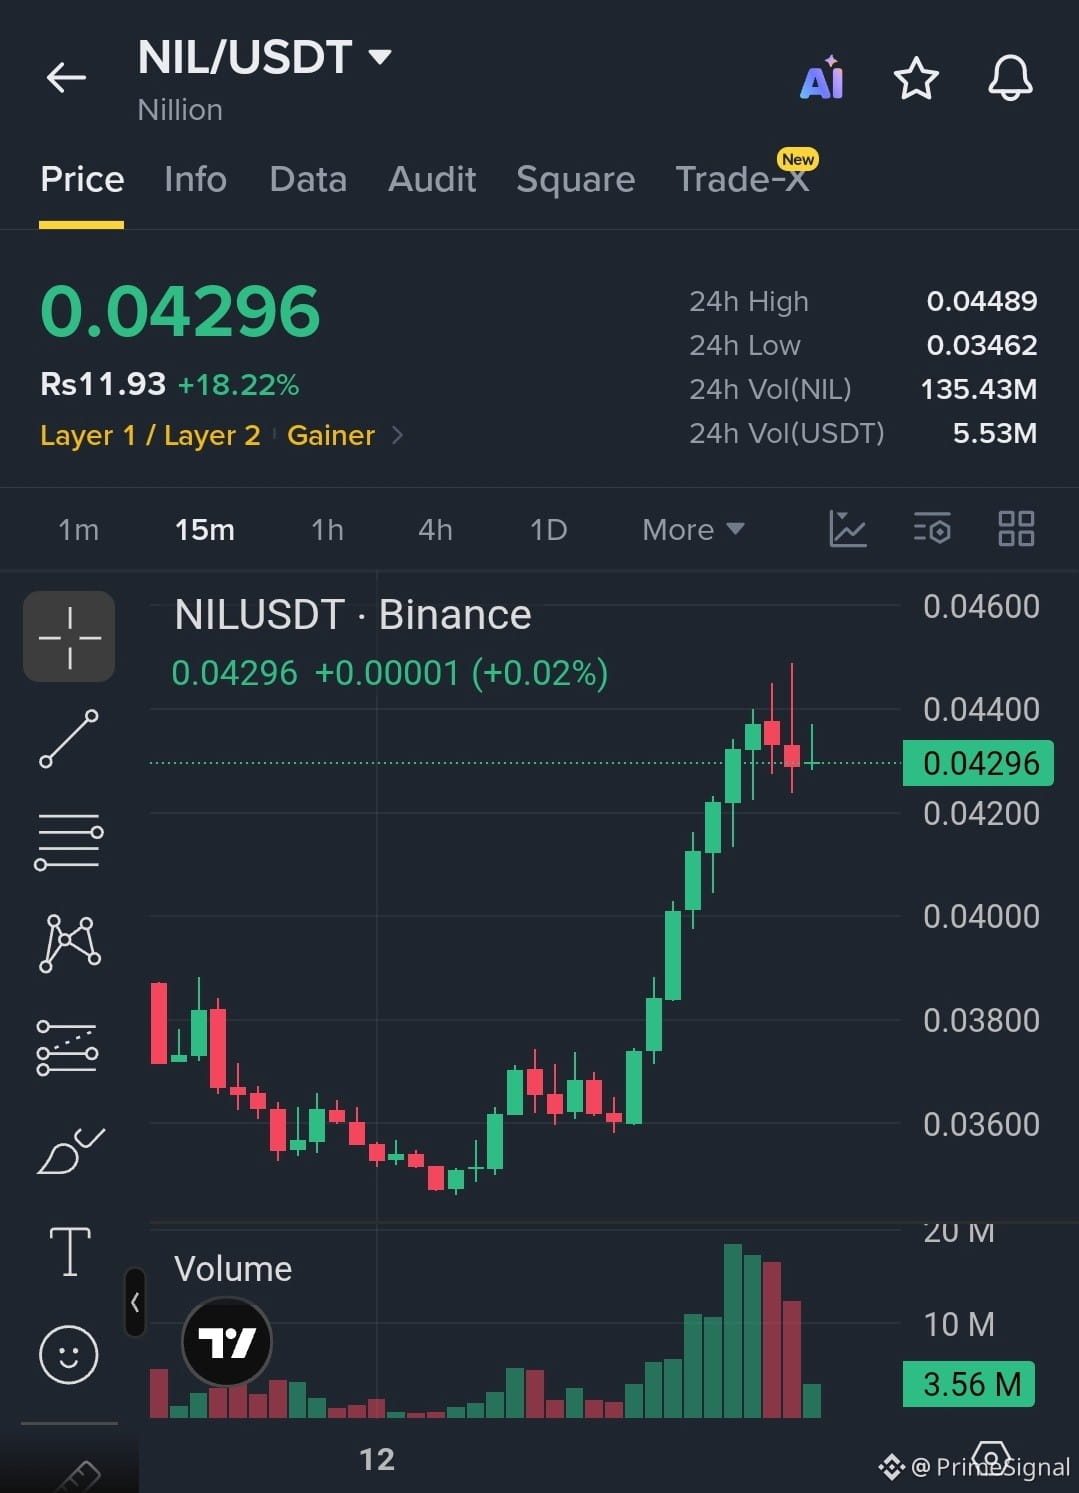Click the large 0.04296 price

pos(180,311)
